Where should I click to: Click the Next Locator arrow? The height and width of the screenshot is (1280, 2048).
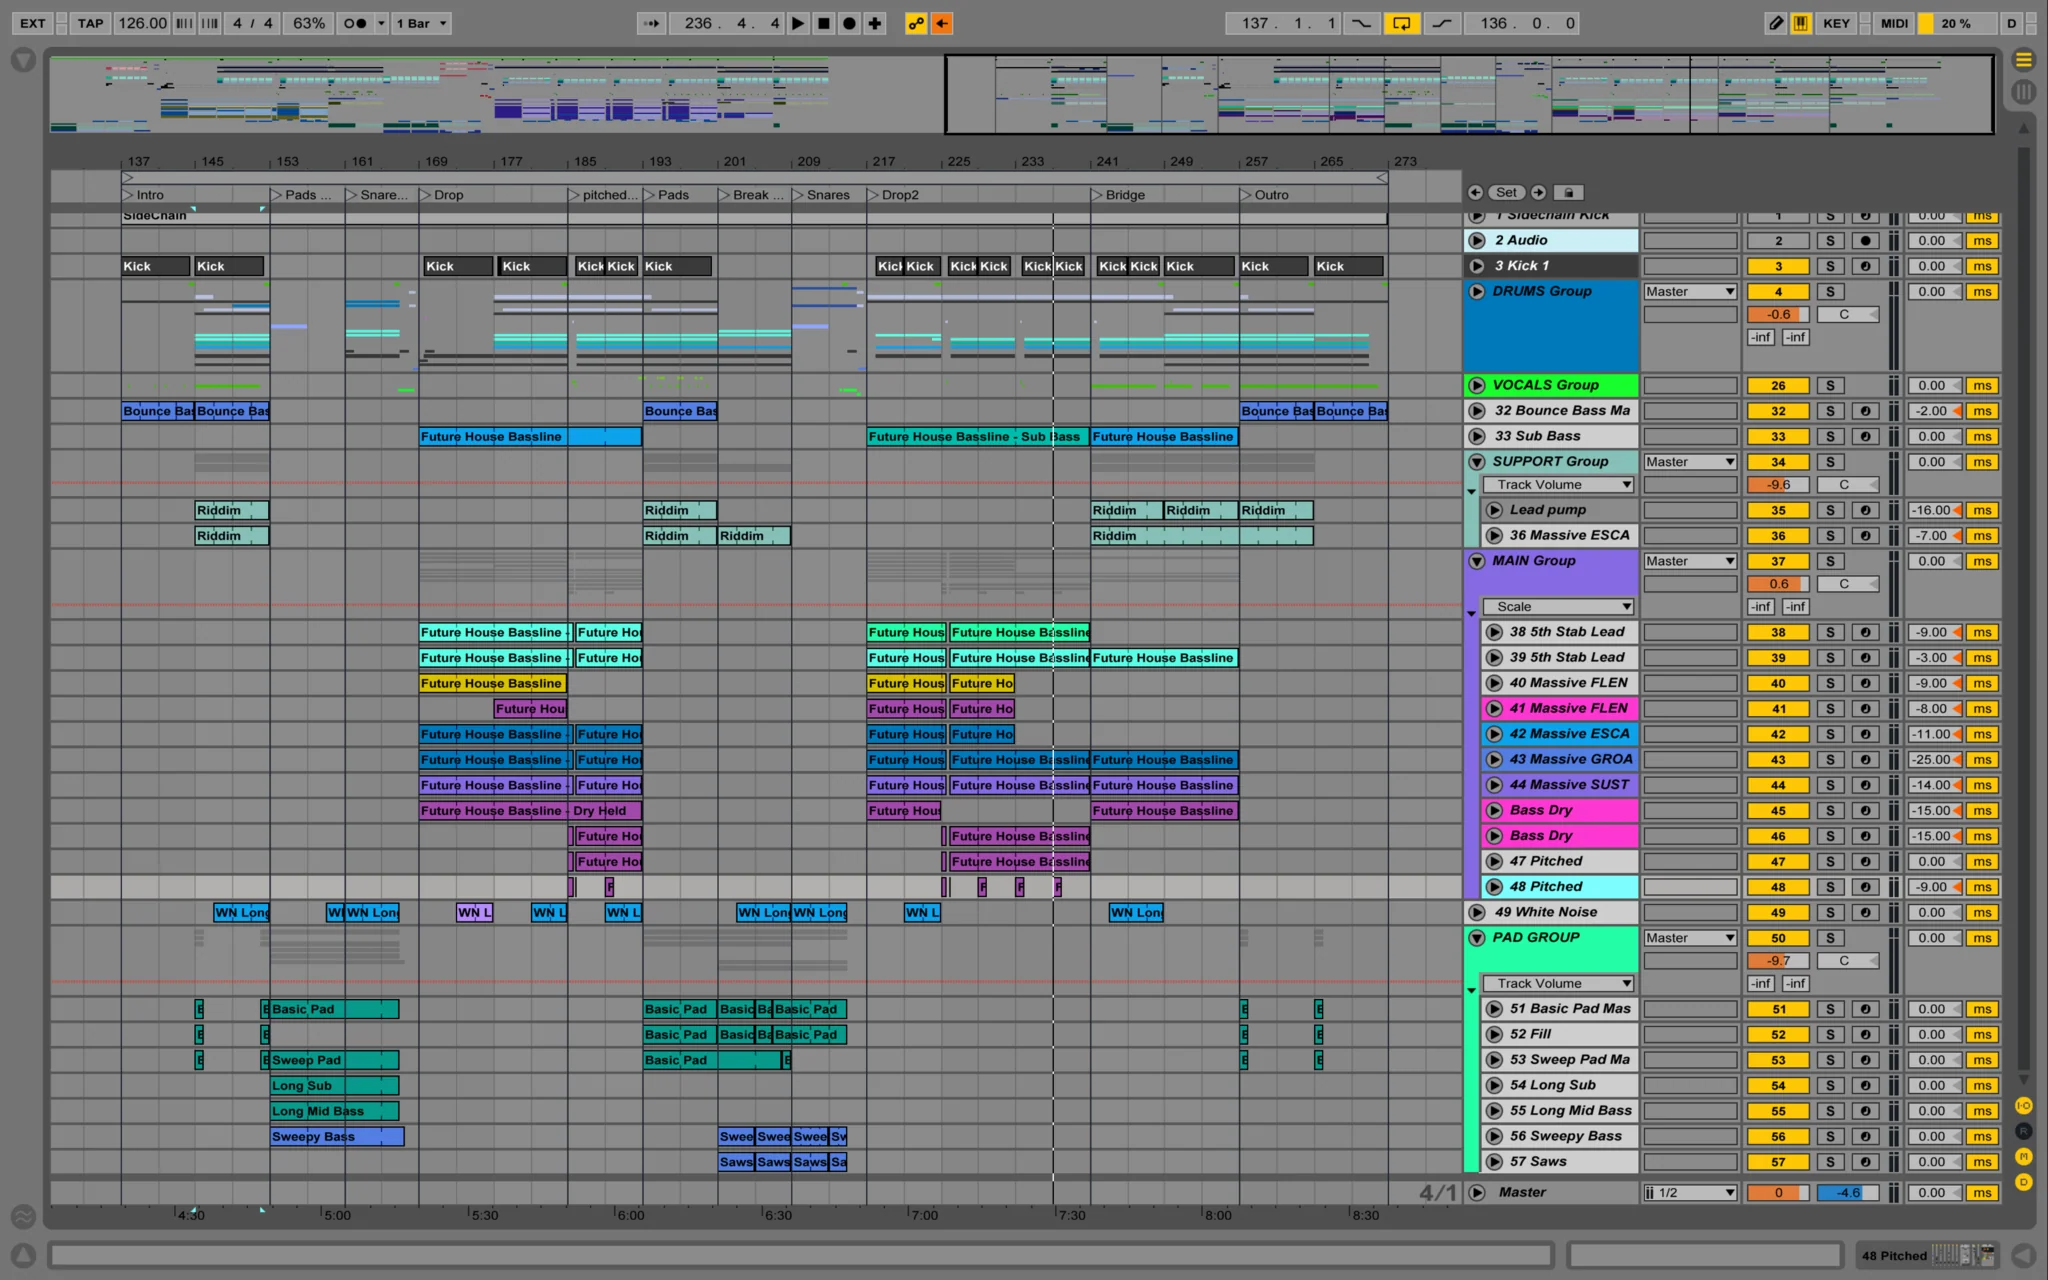(x=1539, y=192)
